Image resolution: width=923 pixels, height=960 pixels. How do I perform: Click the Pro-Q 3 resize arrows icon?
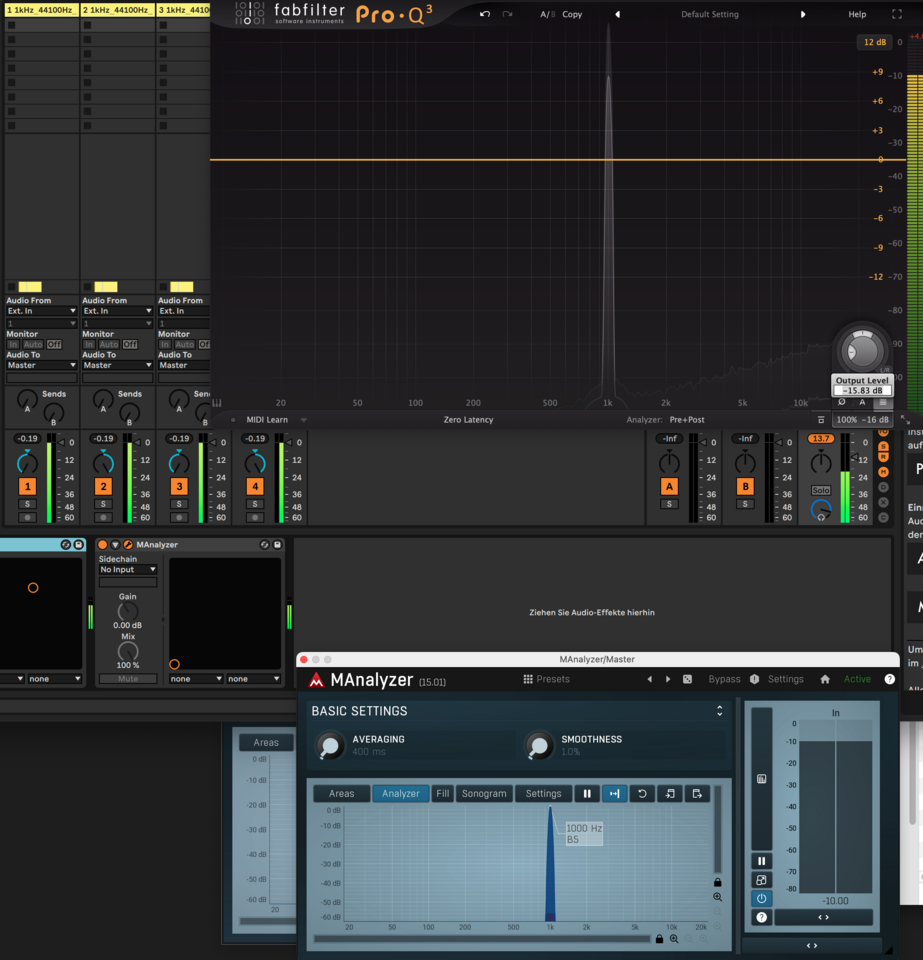point(906,420)
